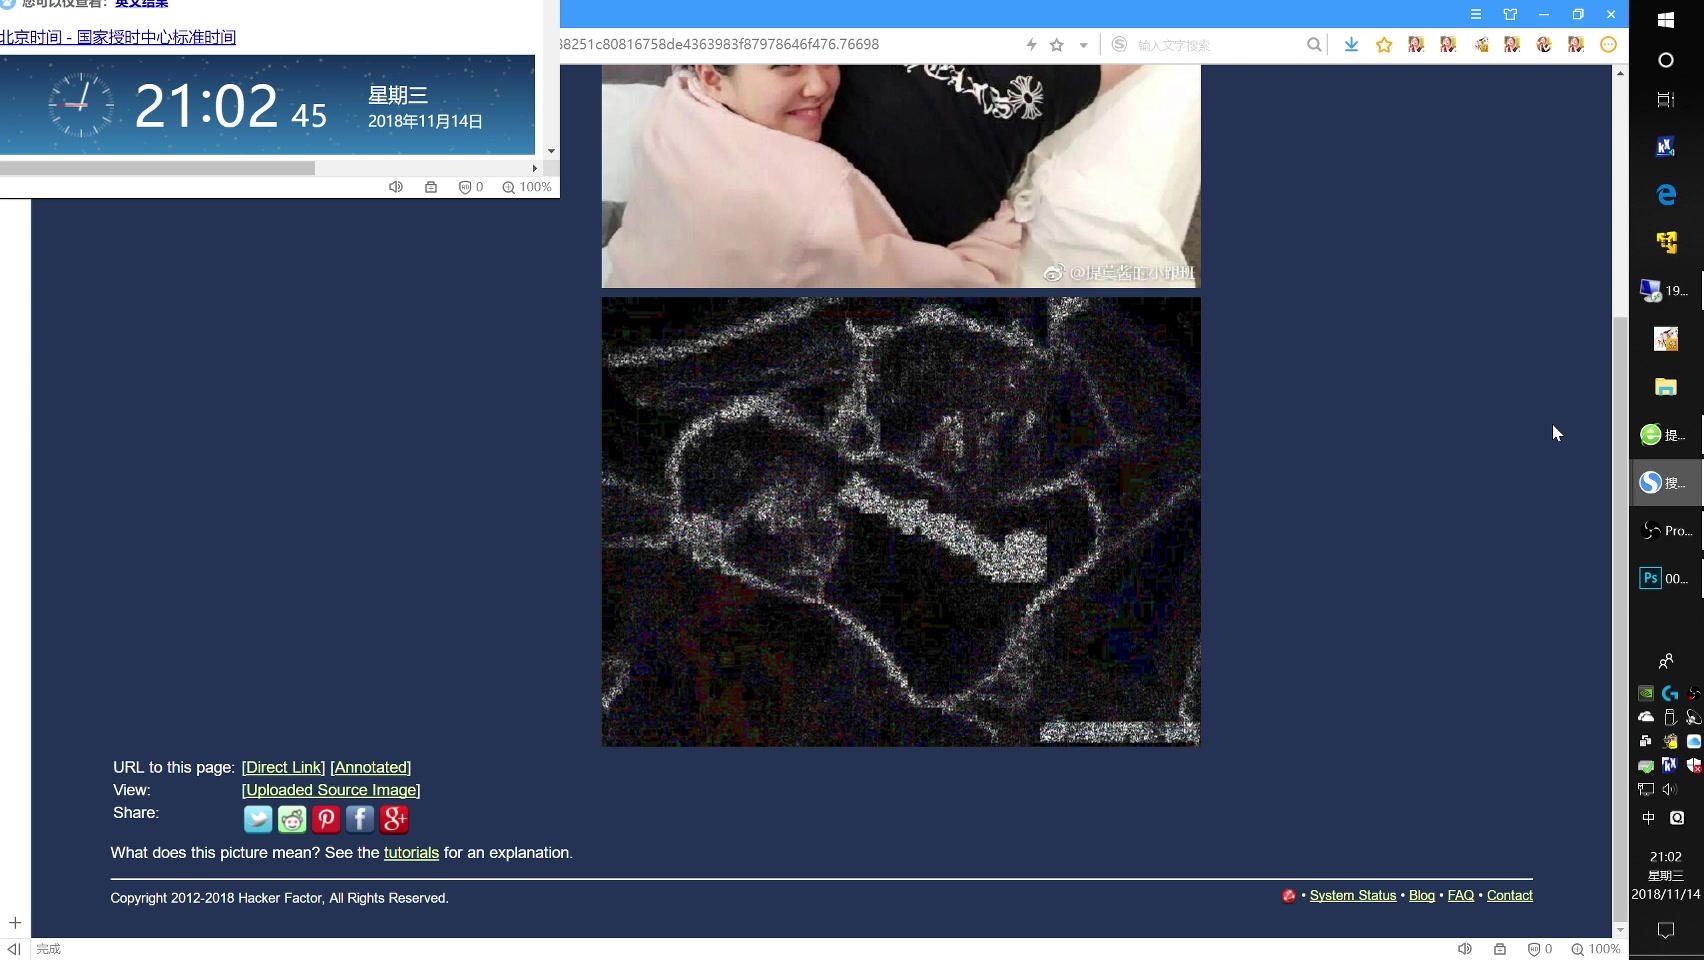1704x960 pixels.
Task: Open Task View on taskbar
Action: point(1666,100)
